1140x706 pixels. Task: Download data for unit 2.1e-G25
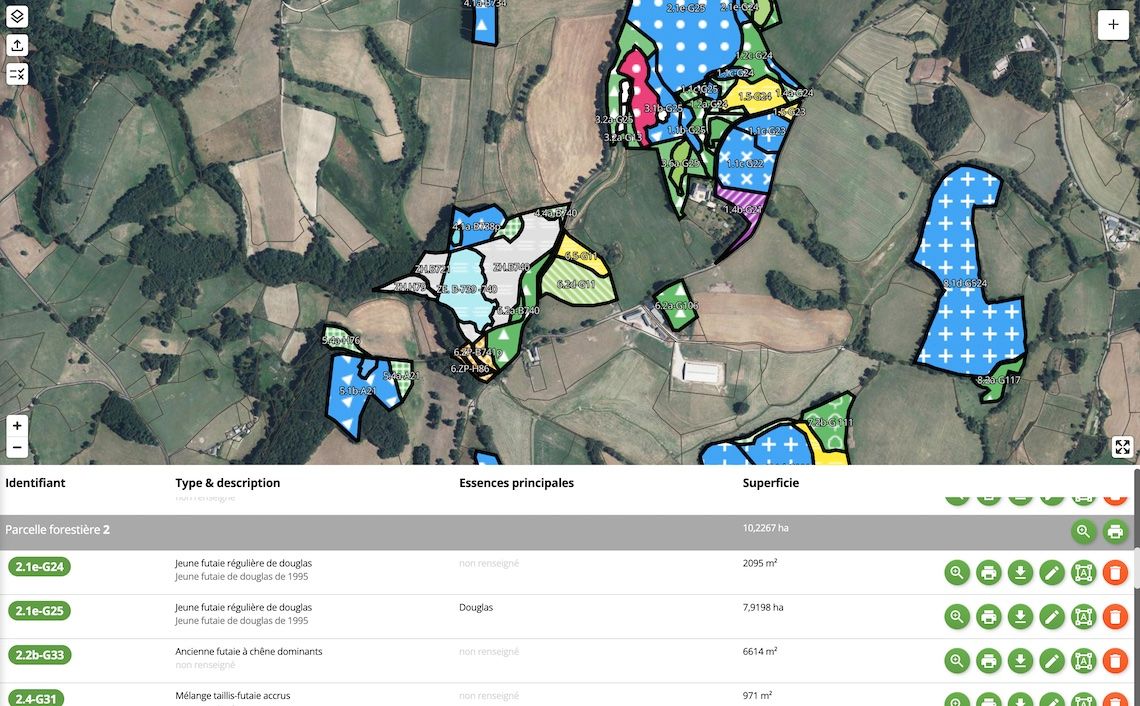(1020, 617)
